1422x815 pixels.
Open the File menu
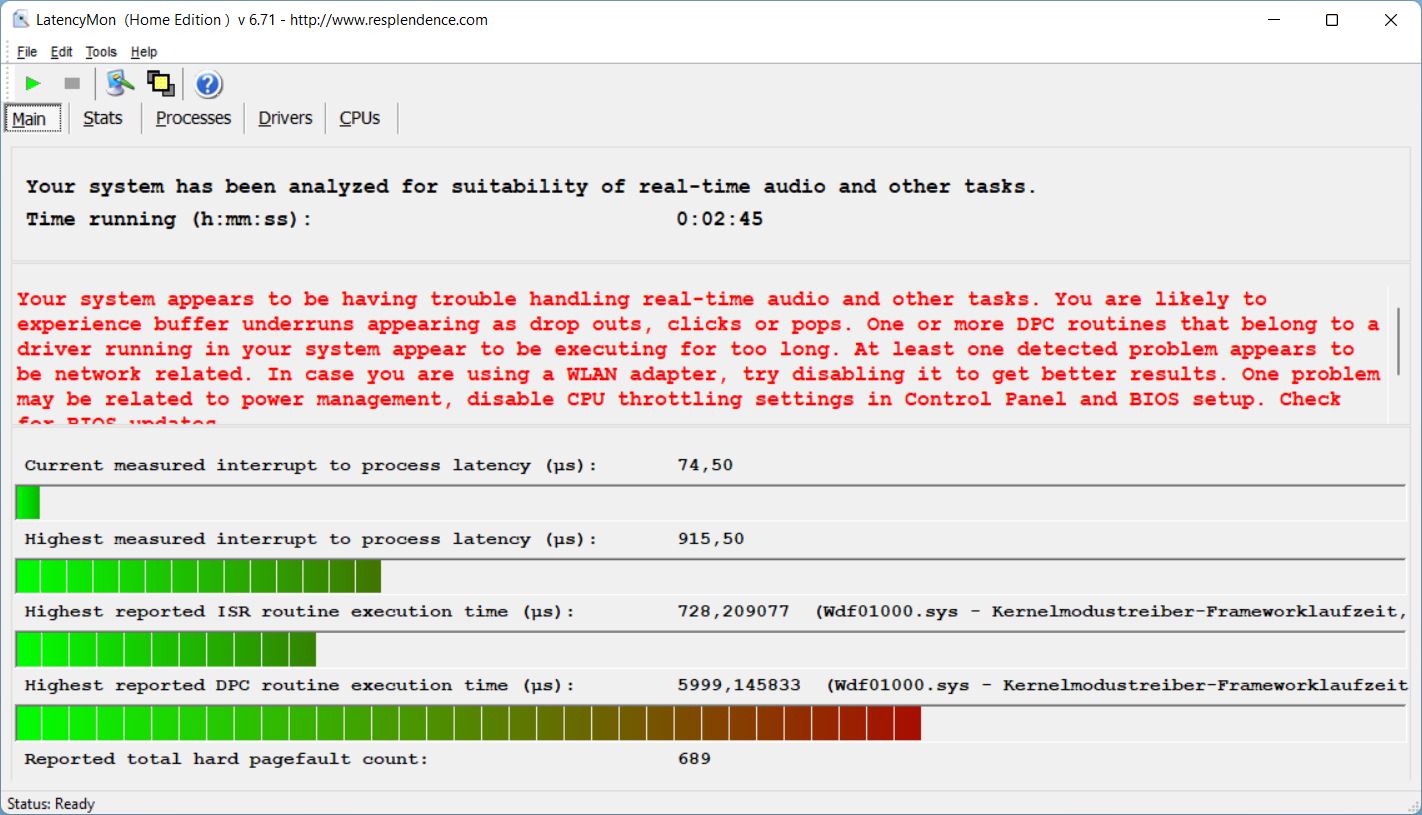pyautogui.click(x=27, y=52)
